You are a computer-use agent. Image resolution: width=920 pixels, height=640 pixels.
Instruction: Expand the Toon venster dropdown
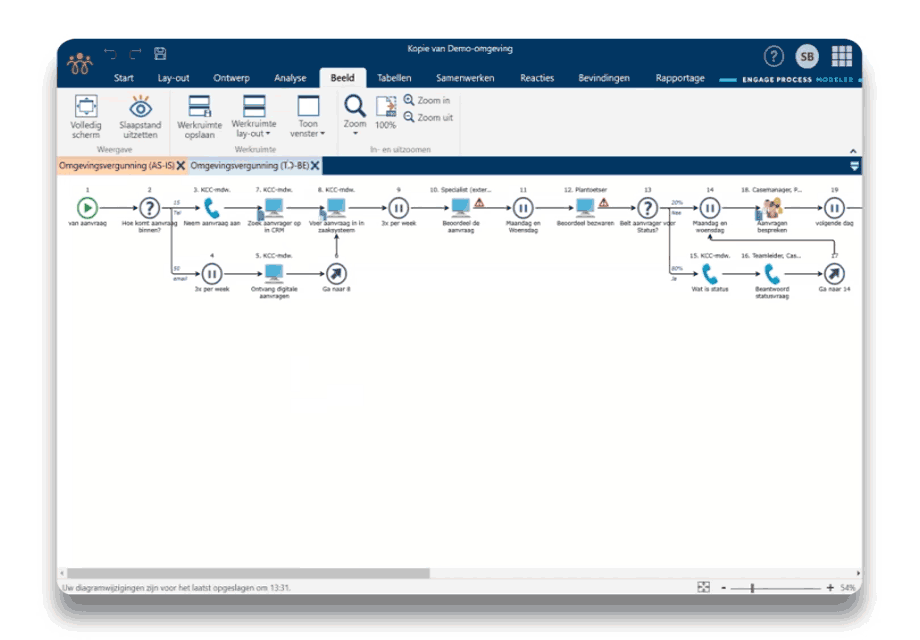coord(308,115)
